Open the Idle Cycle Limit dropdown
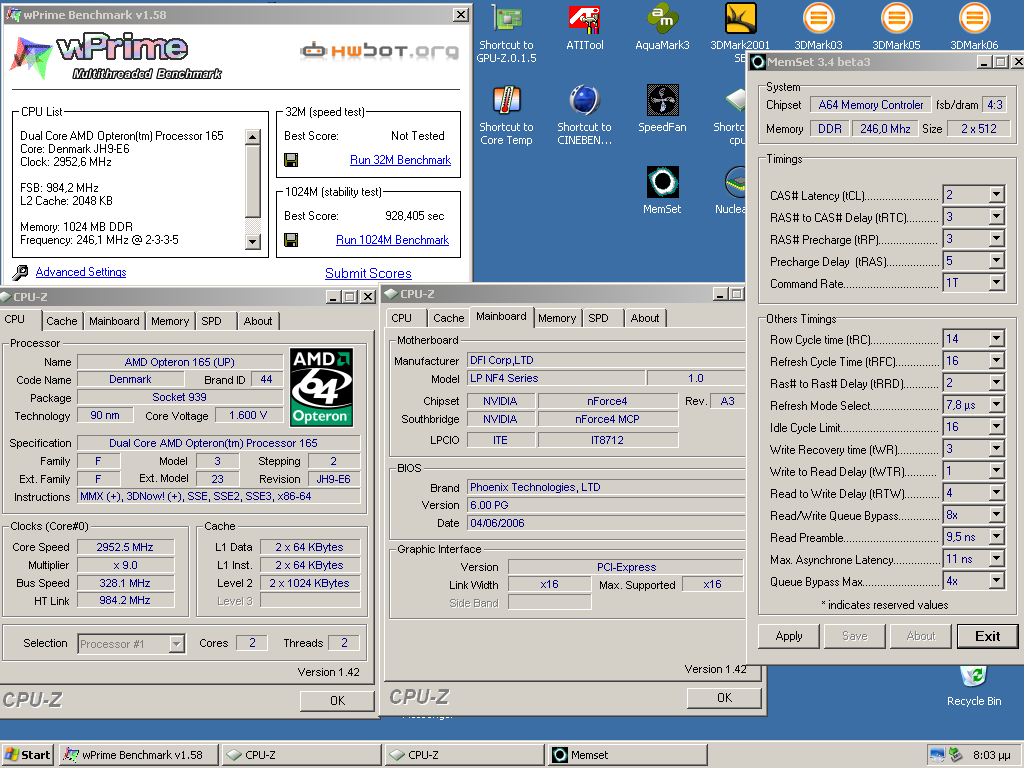Image resolution: width=1024 pixels, height=768 pixels. 997,427
